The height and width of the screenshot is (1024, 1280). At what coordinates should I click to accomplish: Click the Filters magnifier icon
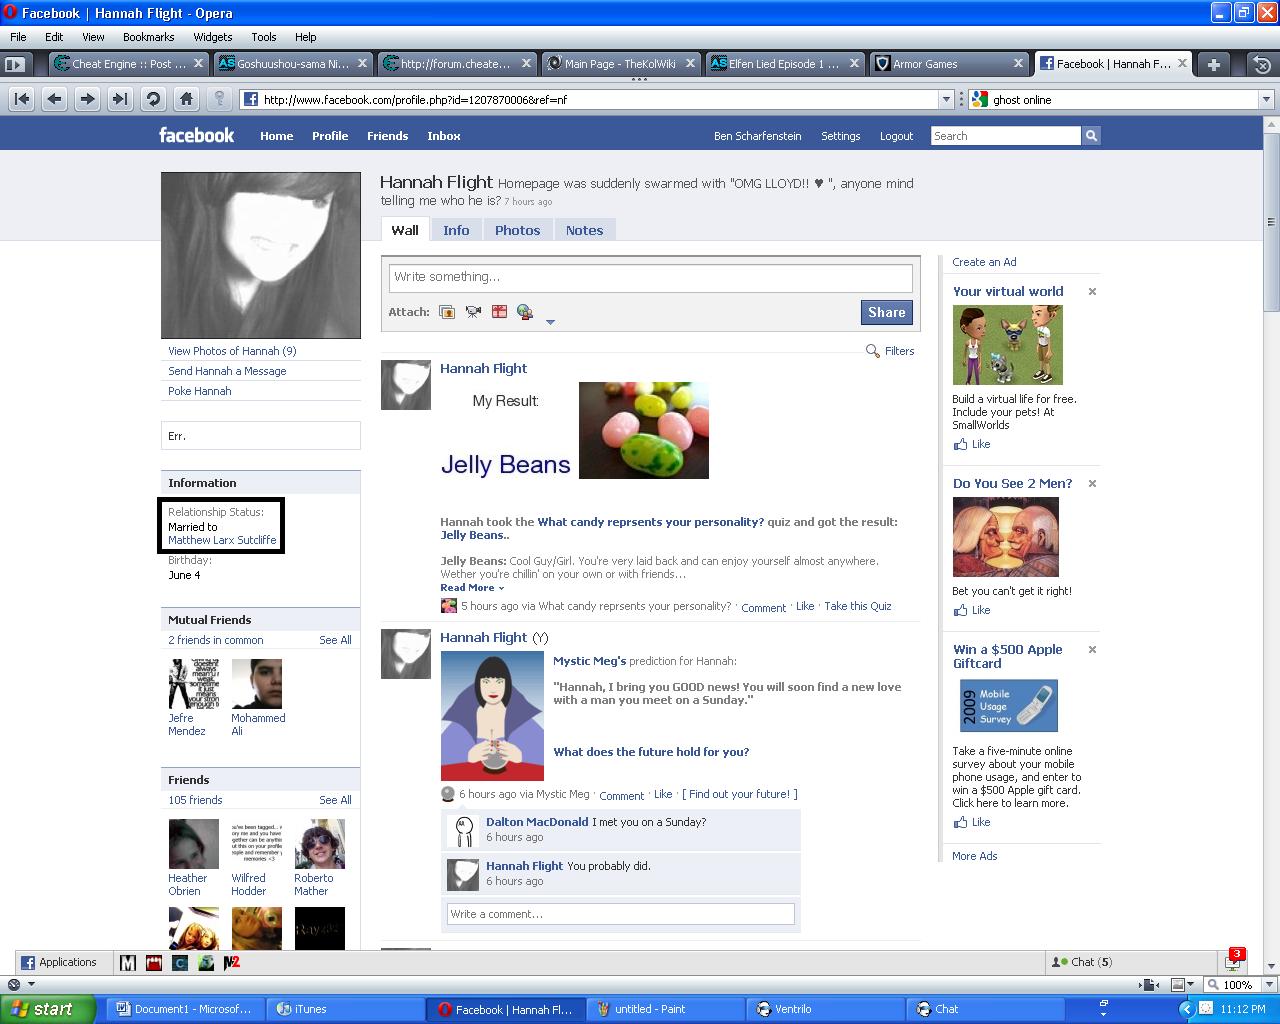pos(873,351)
